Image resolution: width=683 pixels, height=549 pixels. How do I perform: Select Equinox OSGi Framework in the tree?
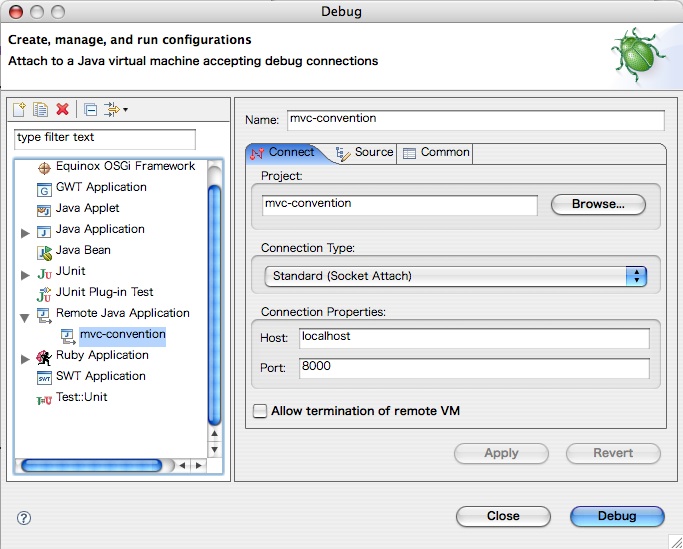pos(125,166)
